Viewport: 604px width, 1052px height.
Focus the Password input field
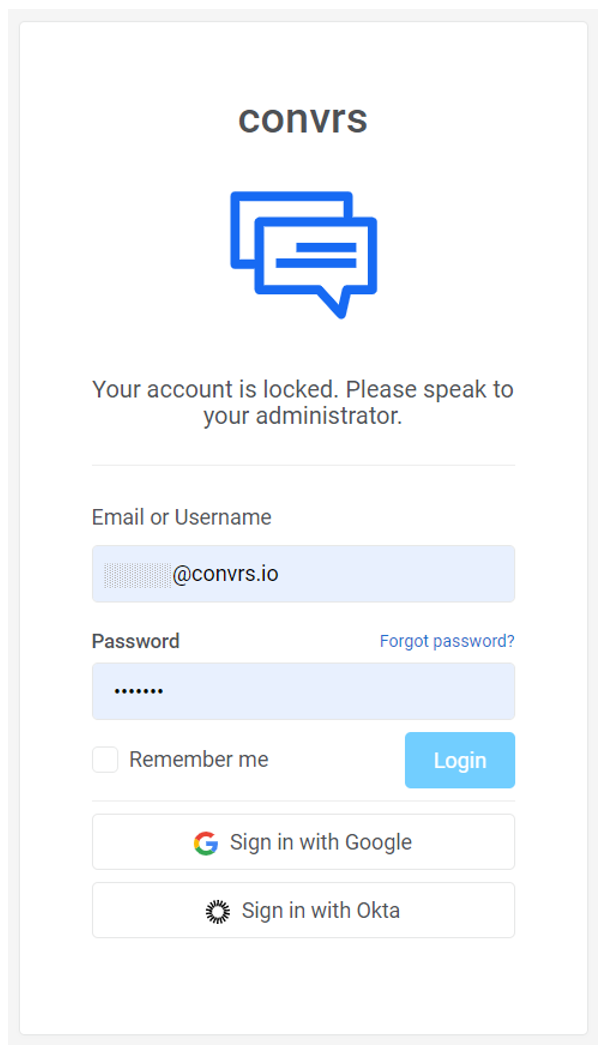pyautogui.click(x=303, y=691)
